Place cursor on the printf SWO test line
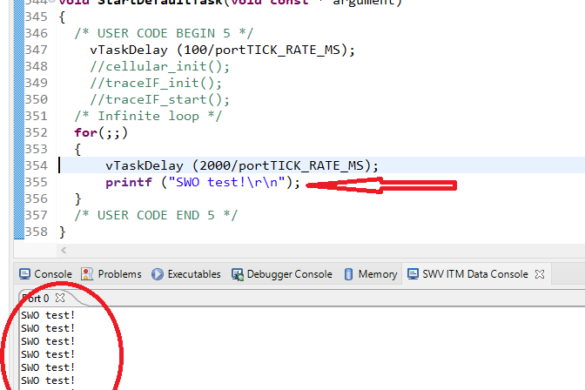 click(x=203, y=182)
